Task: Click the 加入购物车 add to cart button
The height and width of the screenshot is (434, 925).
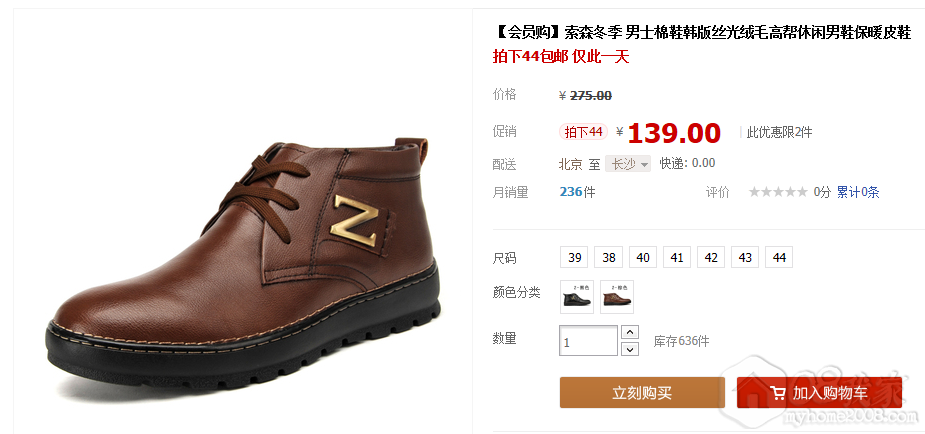Action: (819, 393)
